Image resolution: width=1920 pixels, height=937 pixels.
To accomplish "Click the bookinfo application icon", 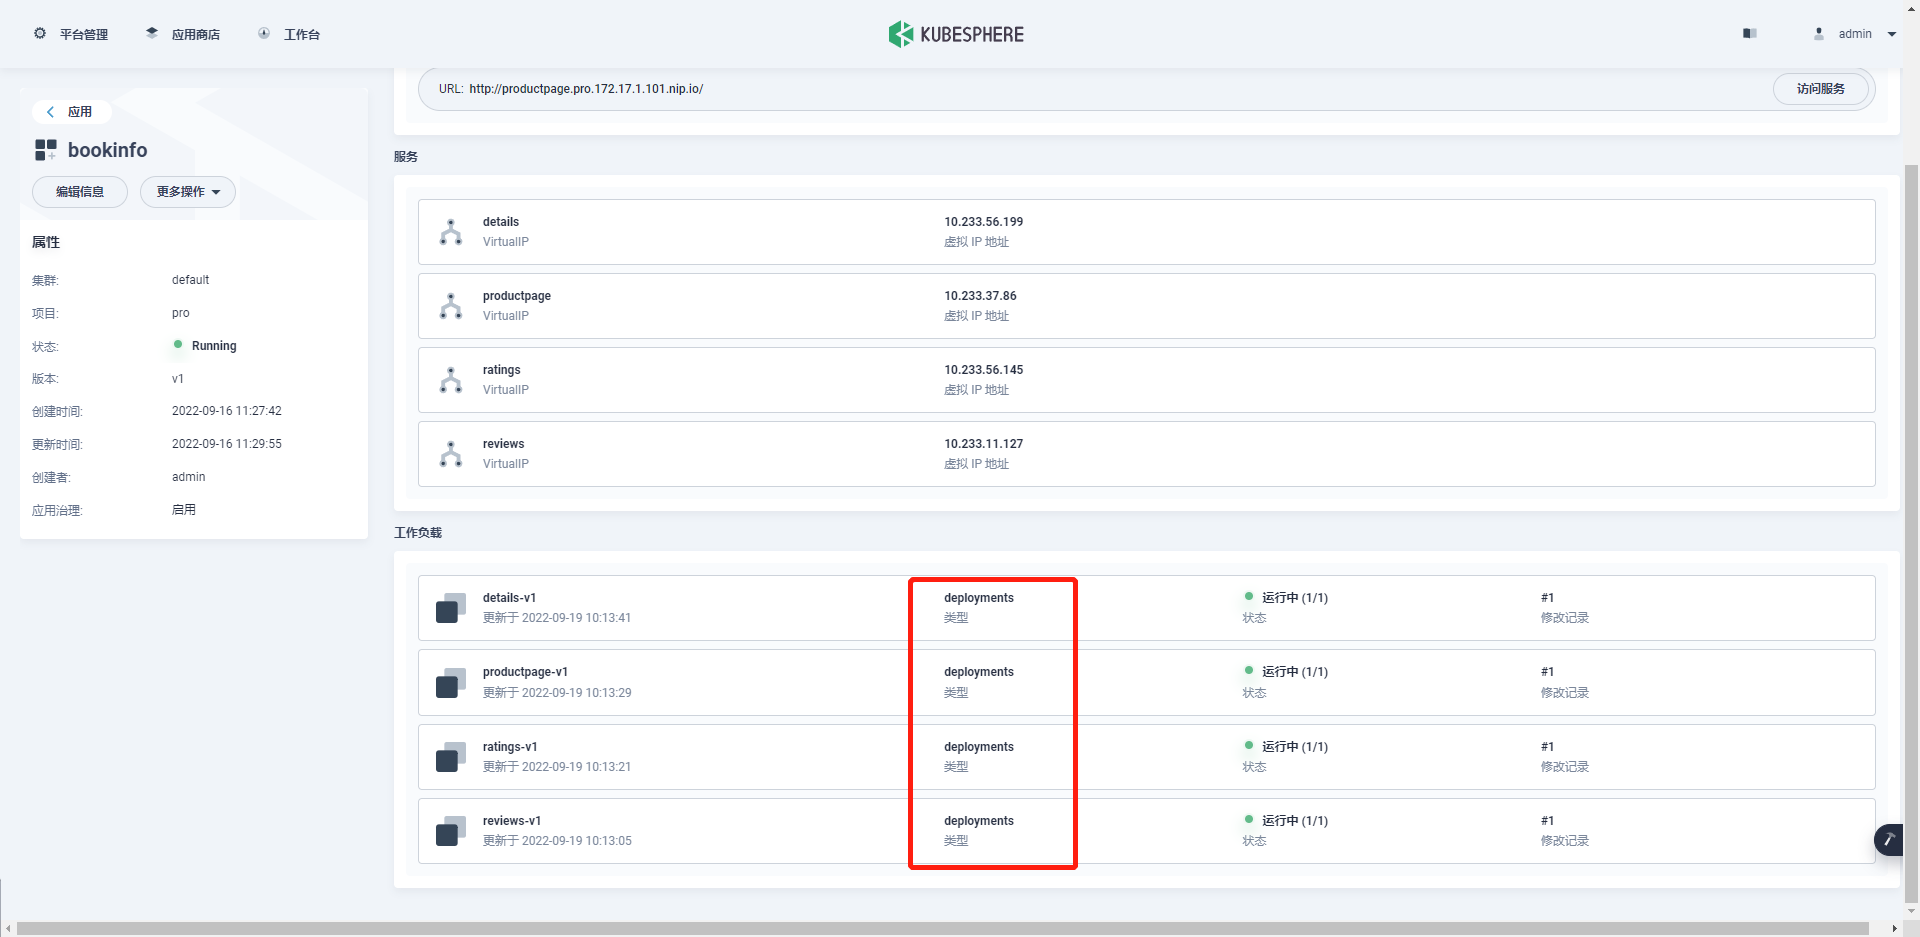I will coord(46,150).
